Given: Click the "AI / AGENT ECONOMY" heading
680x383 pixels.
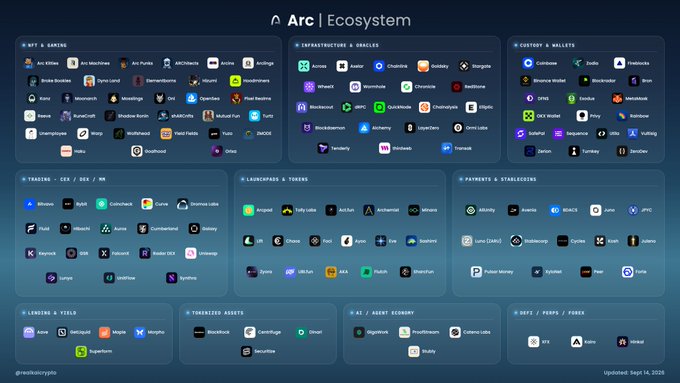Looking at the screenshot, I should pyautogui.click(x=385, y=313).
